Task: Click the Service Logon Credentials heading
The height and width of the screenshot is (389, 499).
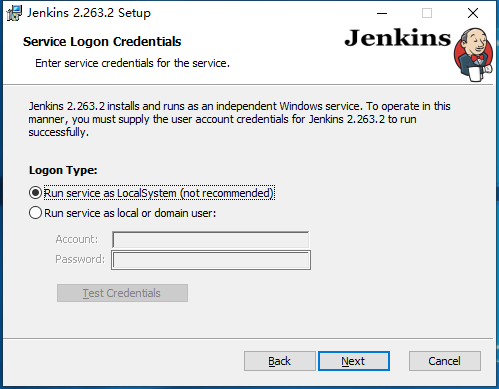Action: pyautogui.click(x=102, y=42)
